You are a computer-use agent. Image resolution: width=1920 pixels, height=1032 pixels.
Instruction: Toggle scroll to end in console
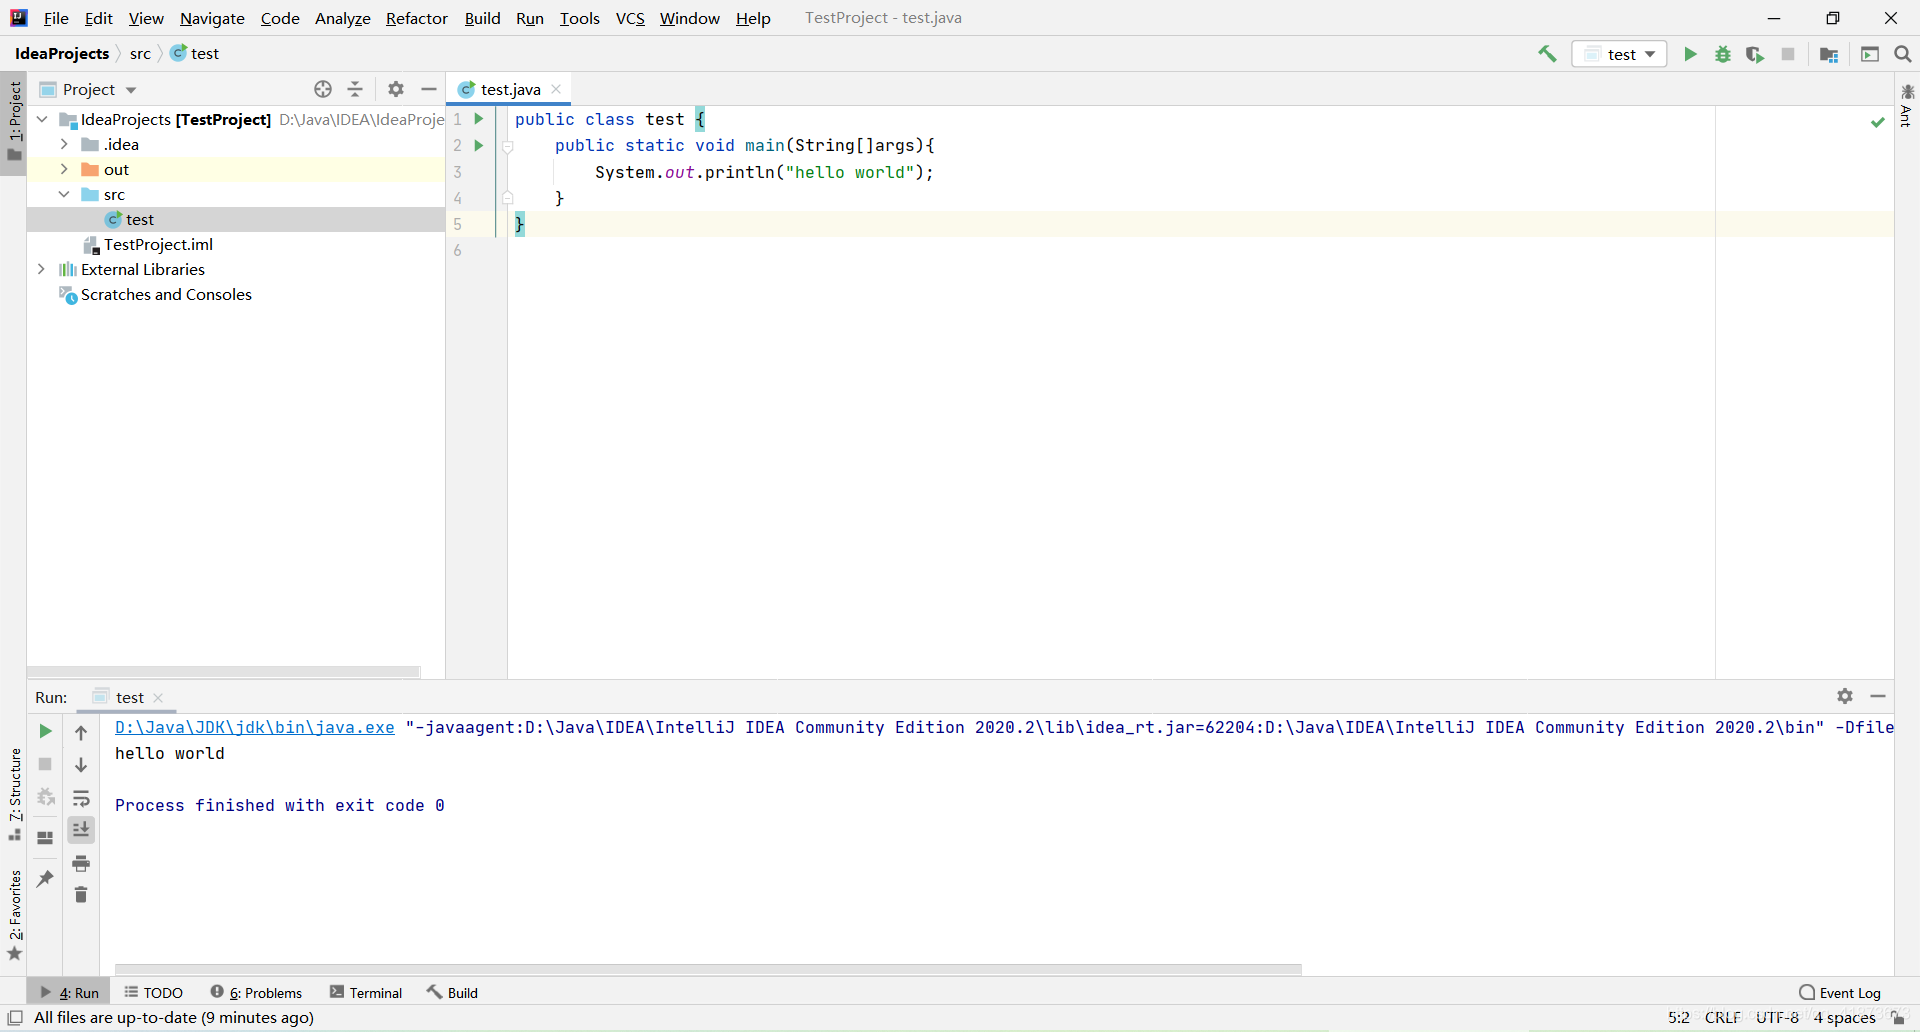81,830
